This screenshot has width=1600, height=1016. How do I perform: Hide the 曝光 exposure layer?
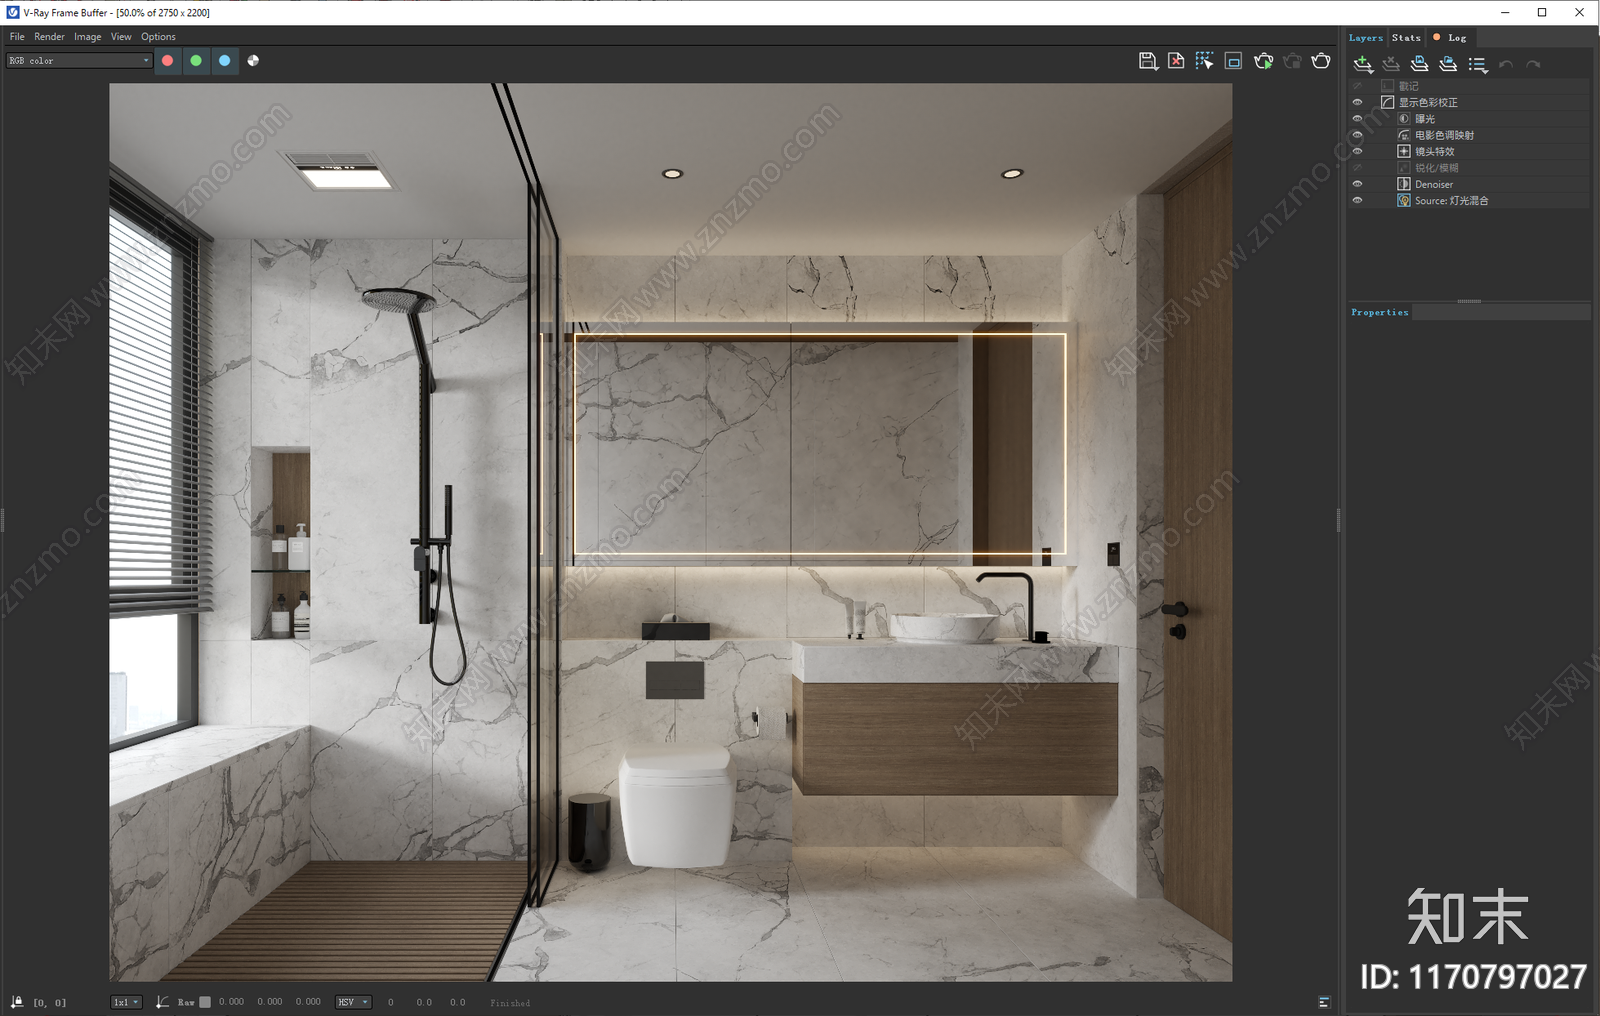(1357, 119)
